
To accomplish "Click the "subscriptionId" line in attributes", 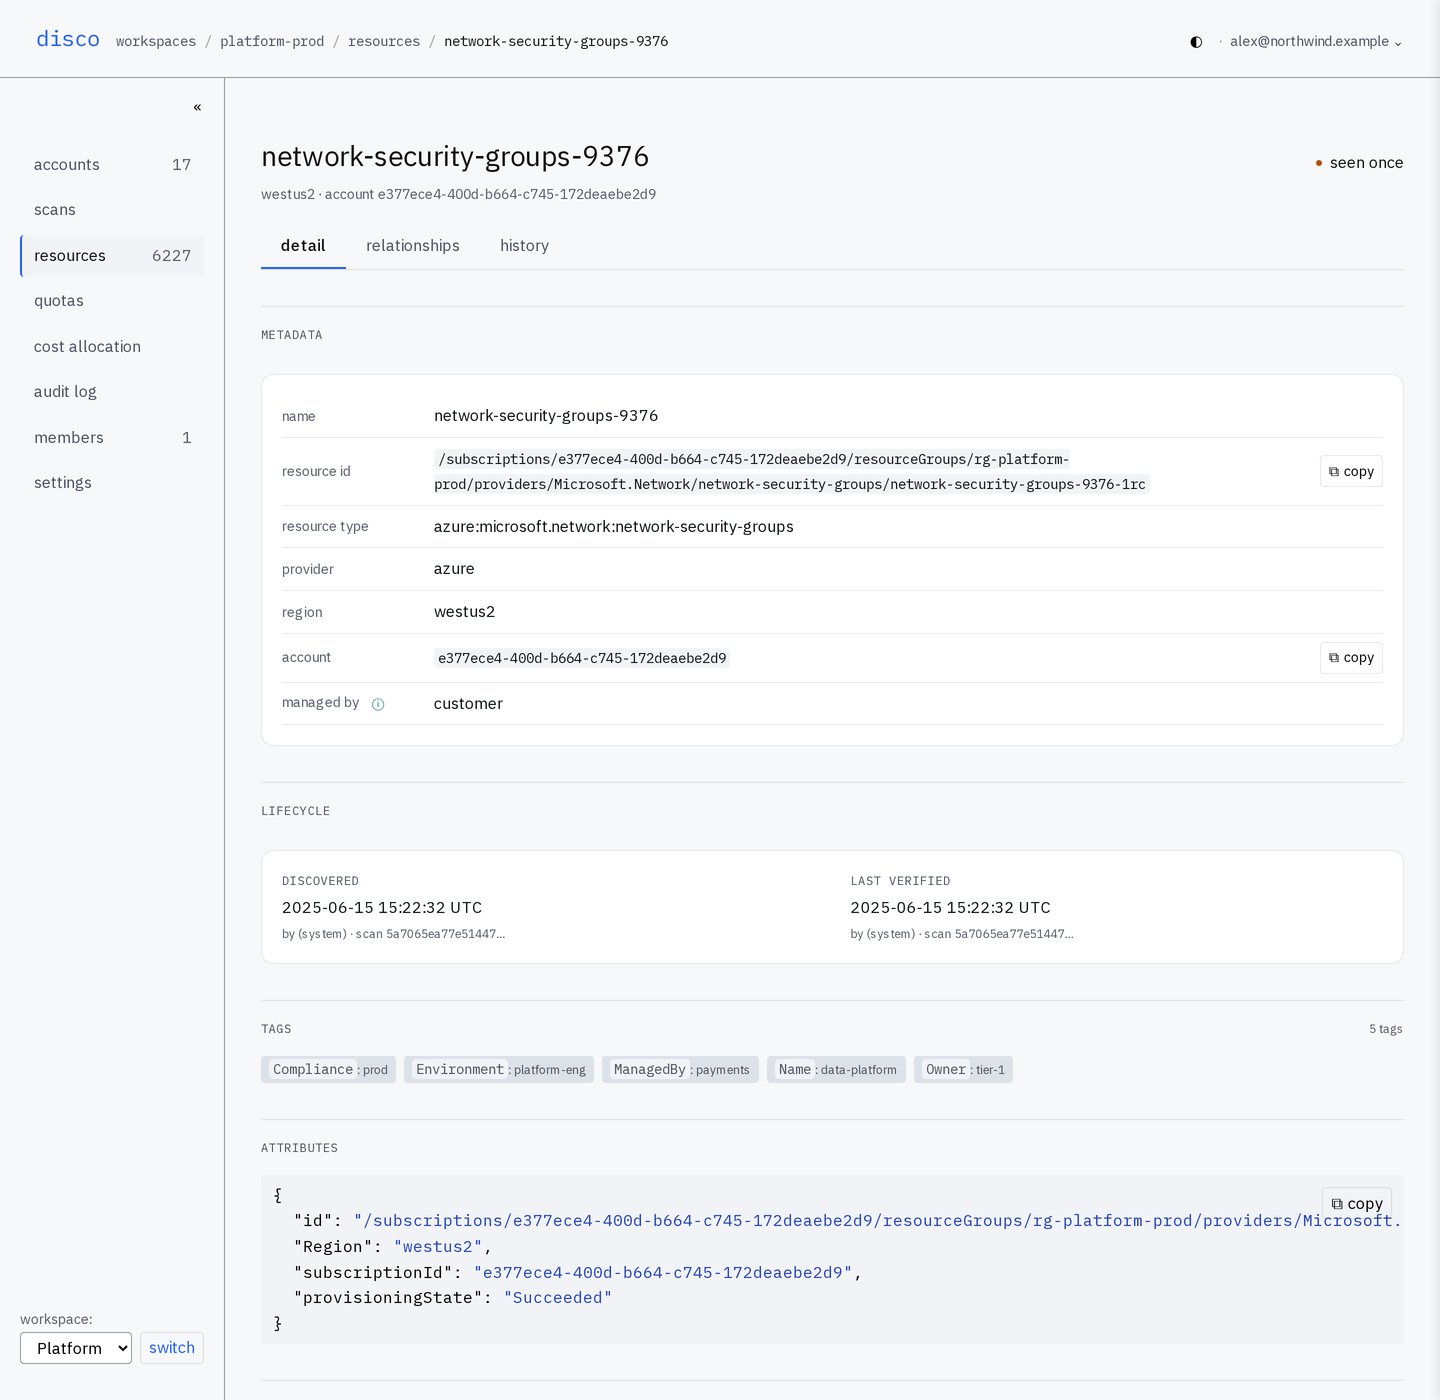I will [x=578, y=1273].
